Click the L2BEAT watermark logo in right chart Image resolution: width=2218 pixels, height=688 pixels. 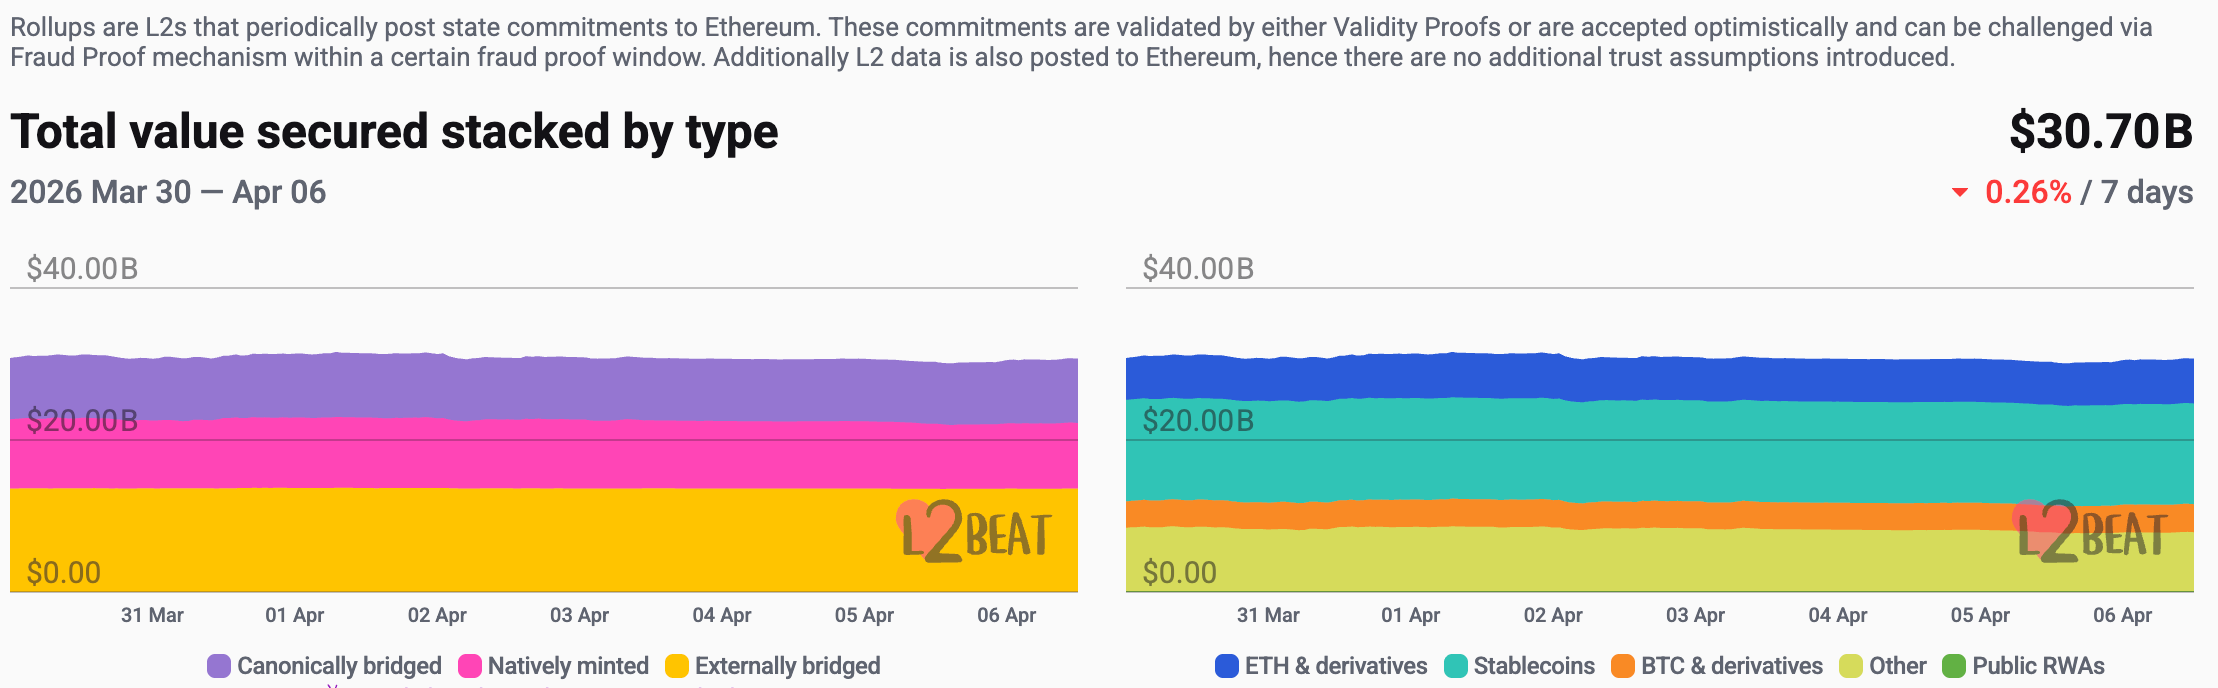click(x=2091, y=532)
